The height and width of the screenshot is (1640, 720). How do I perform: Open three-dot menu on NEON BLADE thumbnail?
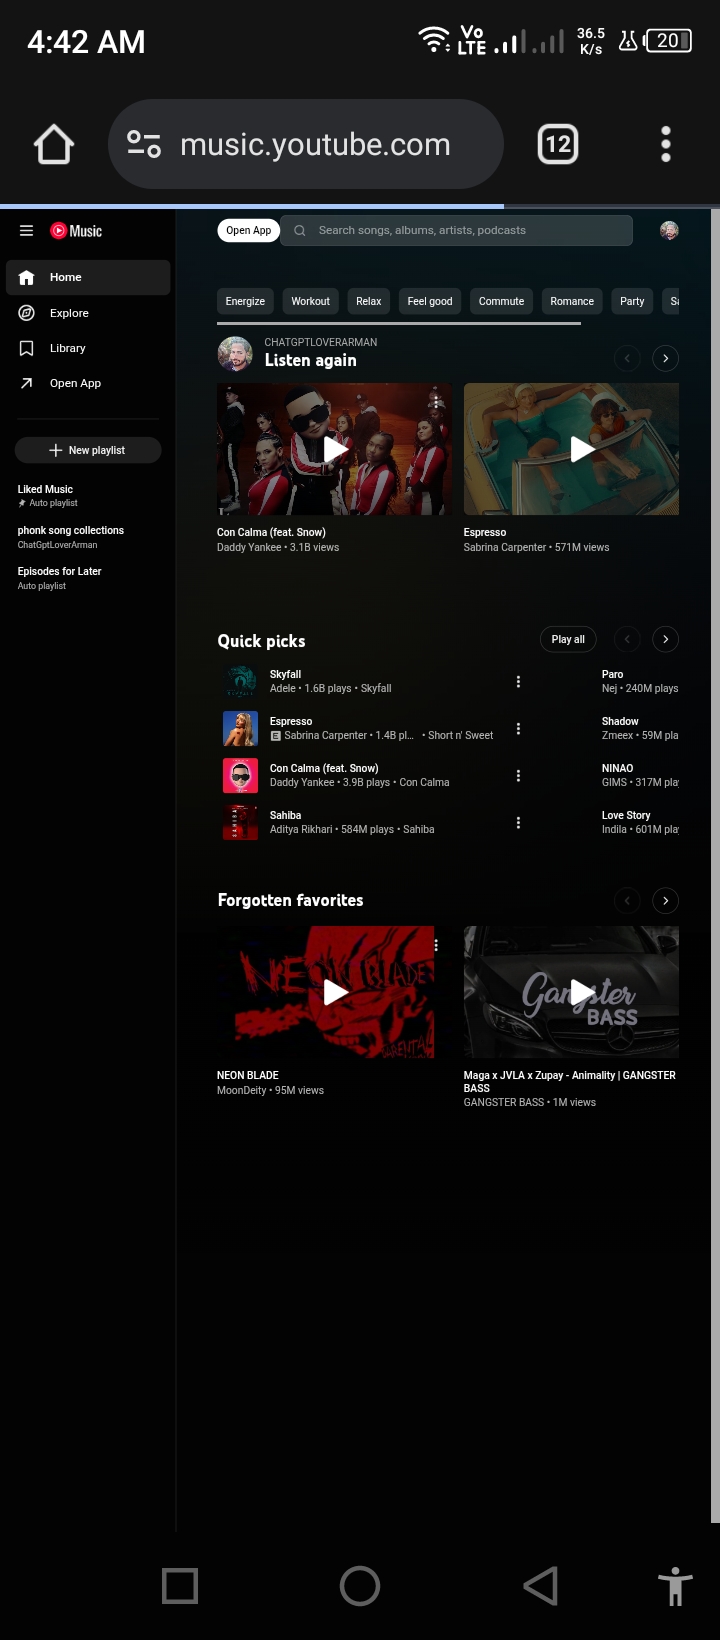(x=436, y=945)
